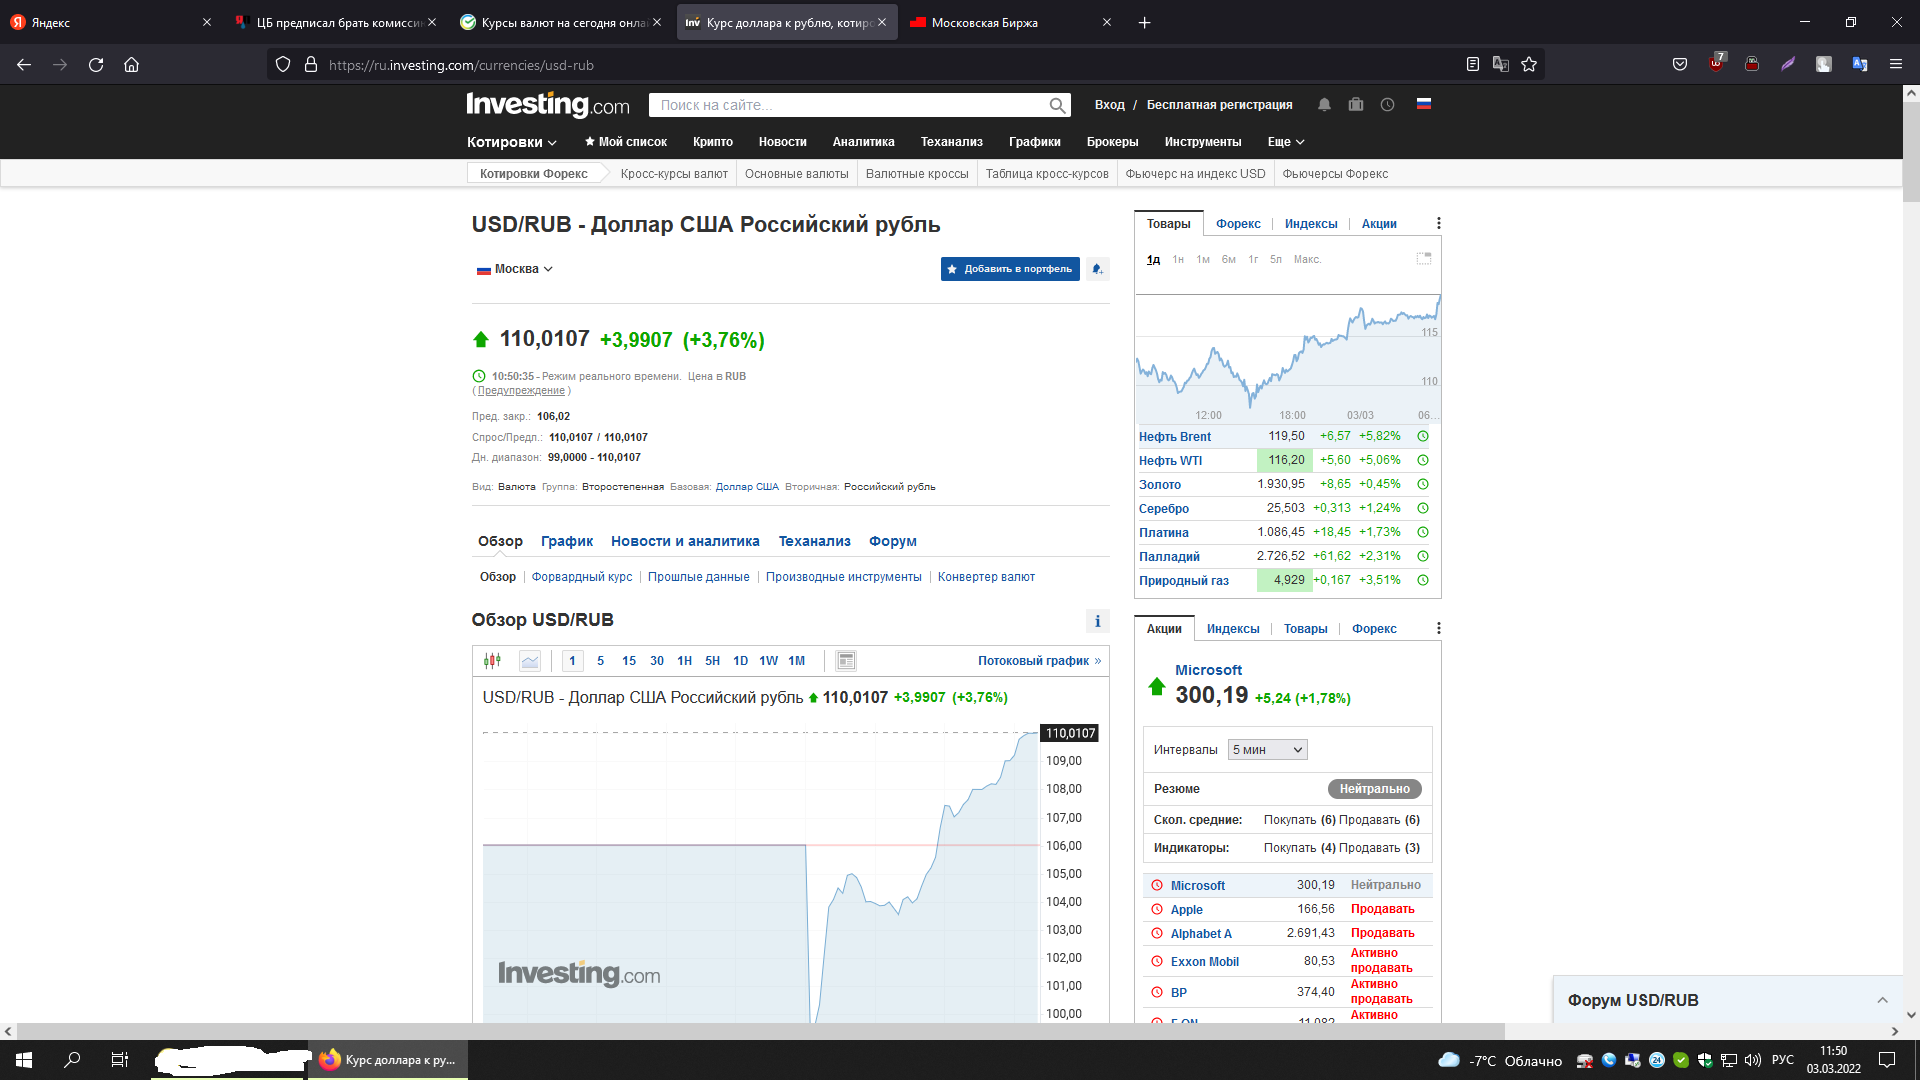
Task: Open the portfolio briefcase icon
Action: point(1356,104)
